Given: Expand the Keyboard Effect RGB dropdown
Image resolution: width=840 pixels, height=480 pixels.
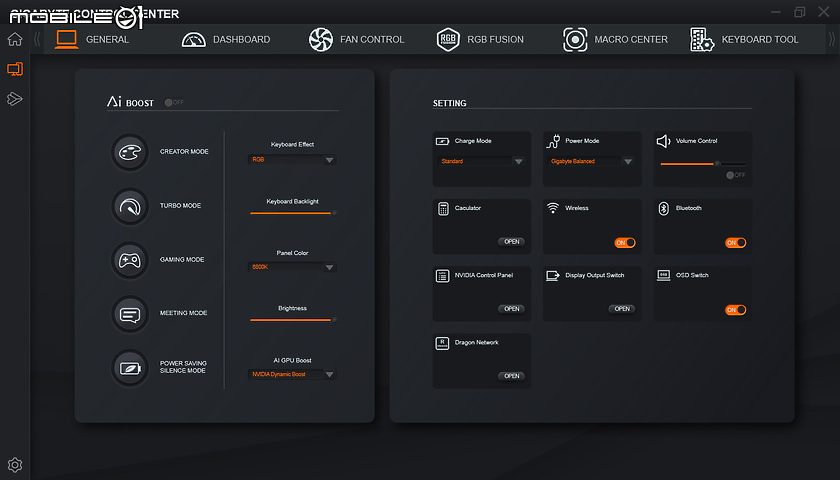Looking at the screenshot, I should point(292,160).
